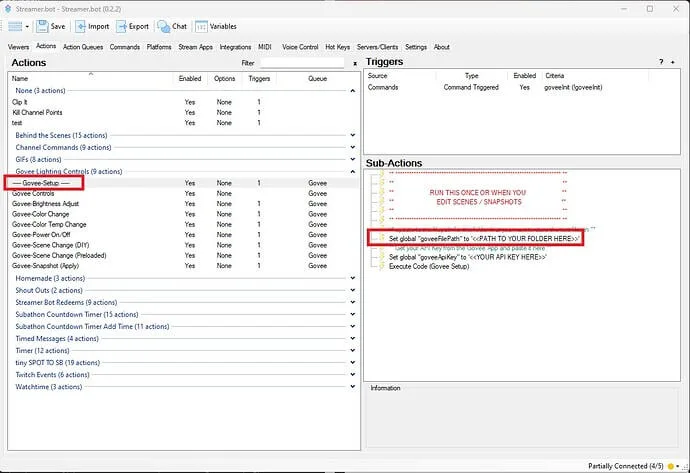
Task: Select the Kill Channel Points action
Action: click(x=183, y=113)
